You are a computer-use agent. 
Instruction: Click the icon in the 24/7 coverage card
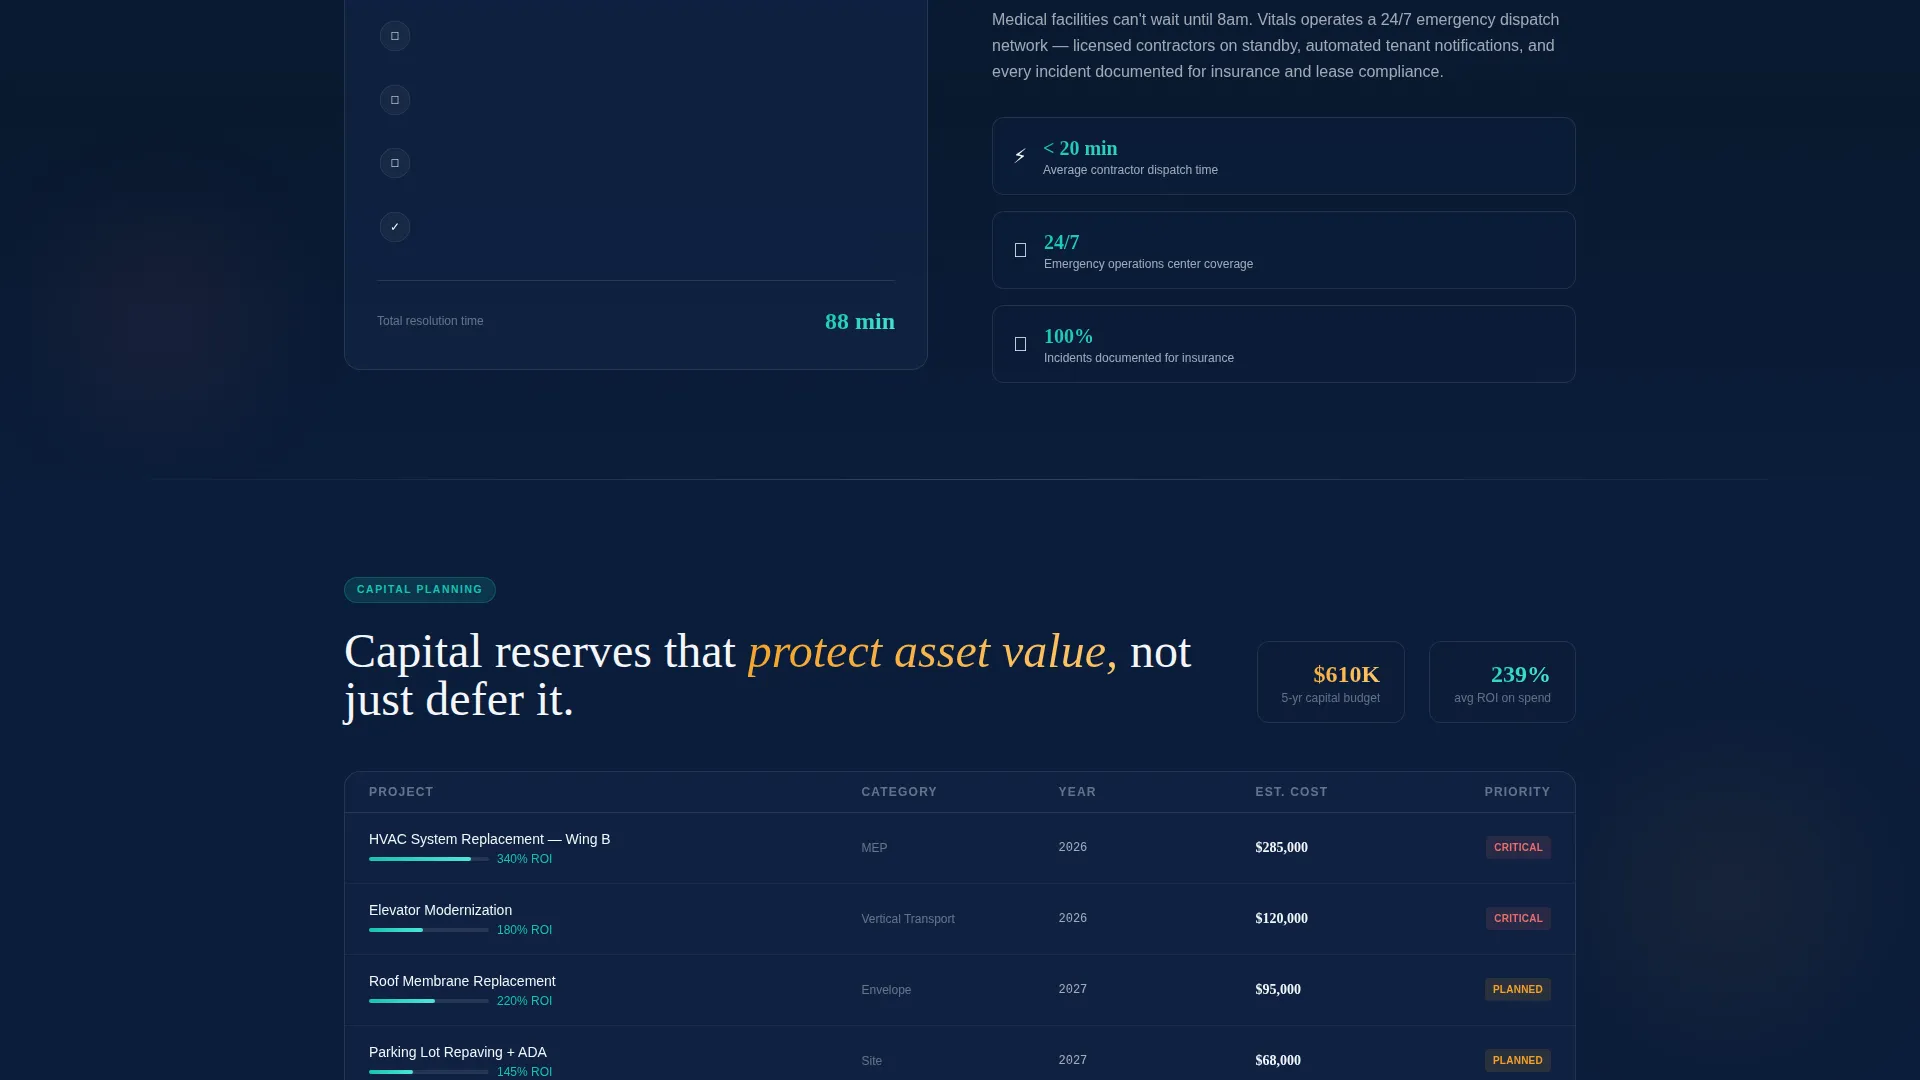tap(1020, 250)
